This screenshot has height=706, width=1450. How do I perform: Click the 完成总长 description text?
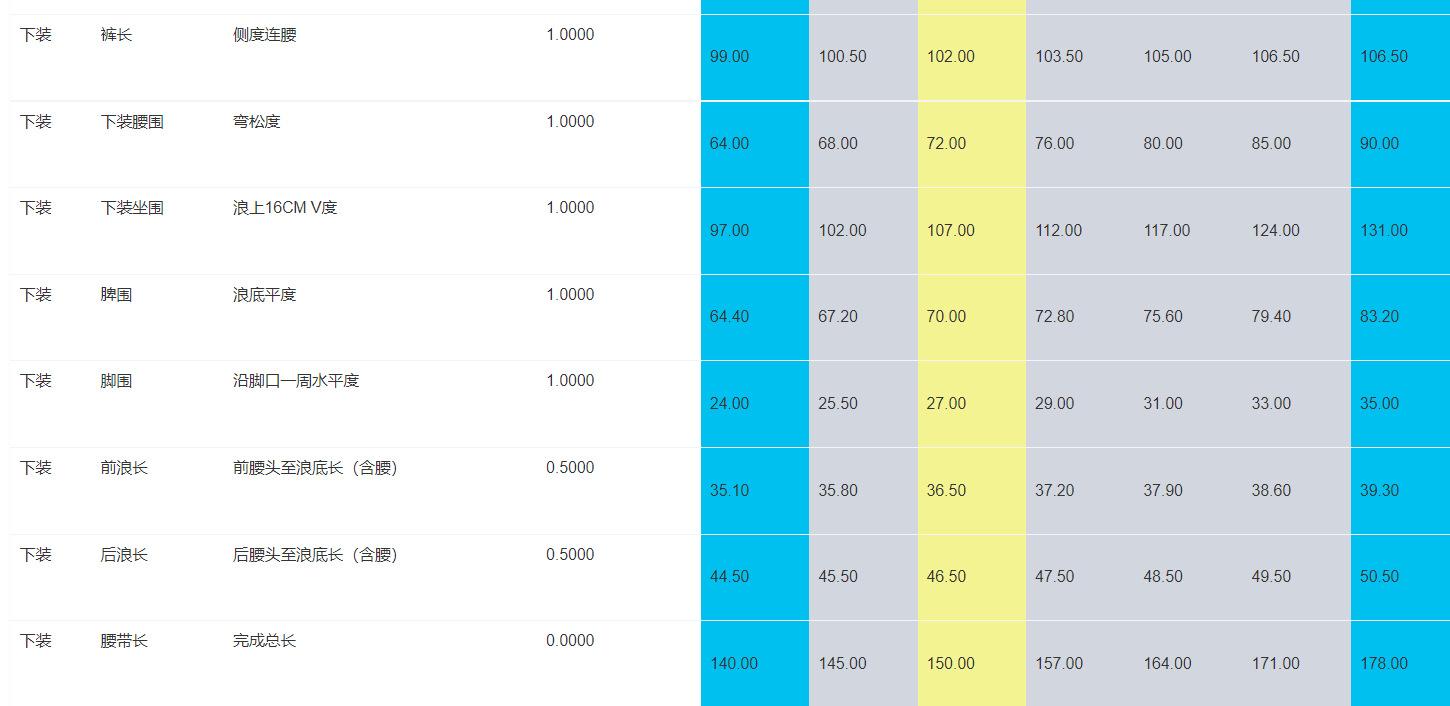[x=264, y=641]
